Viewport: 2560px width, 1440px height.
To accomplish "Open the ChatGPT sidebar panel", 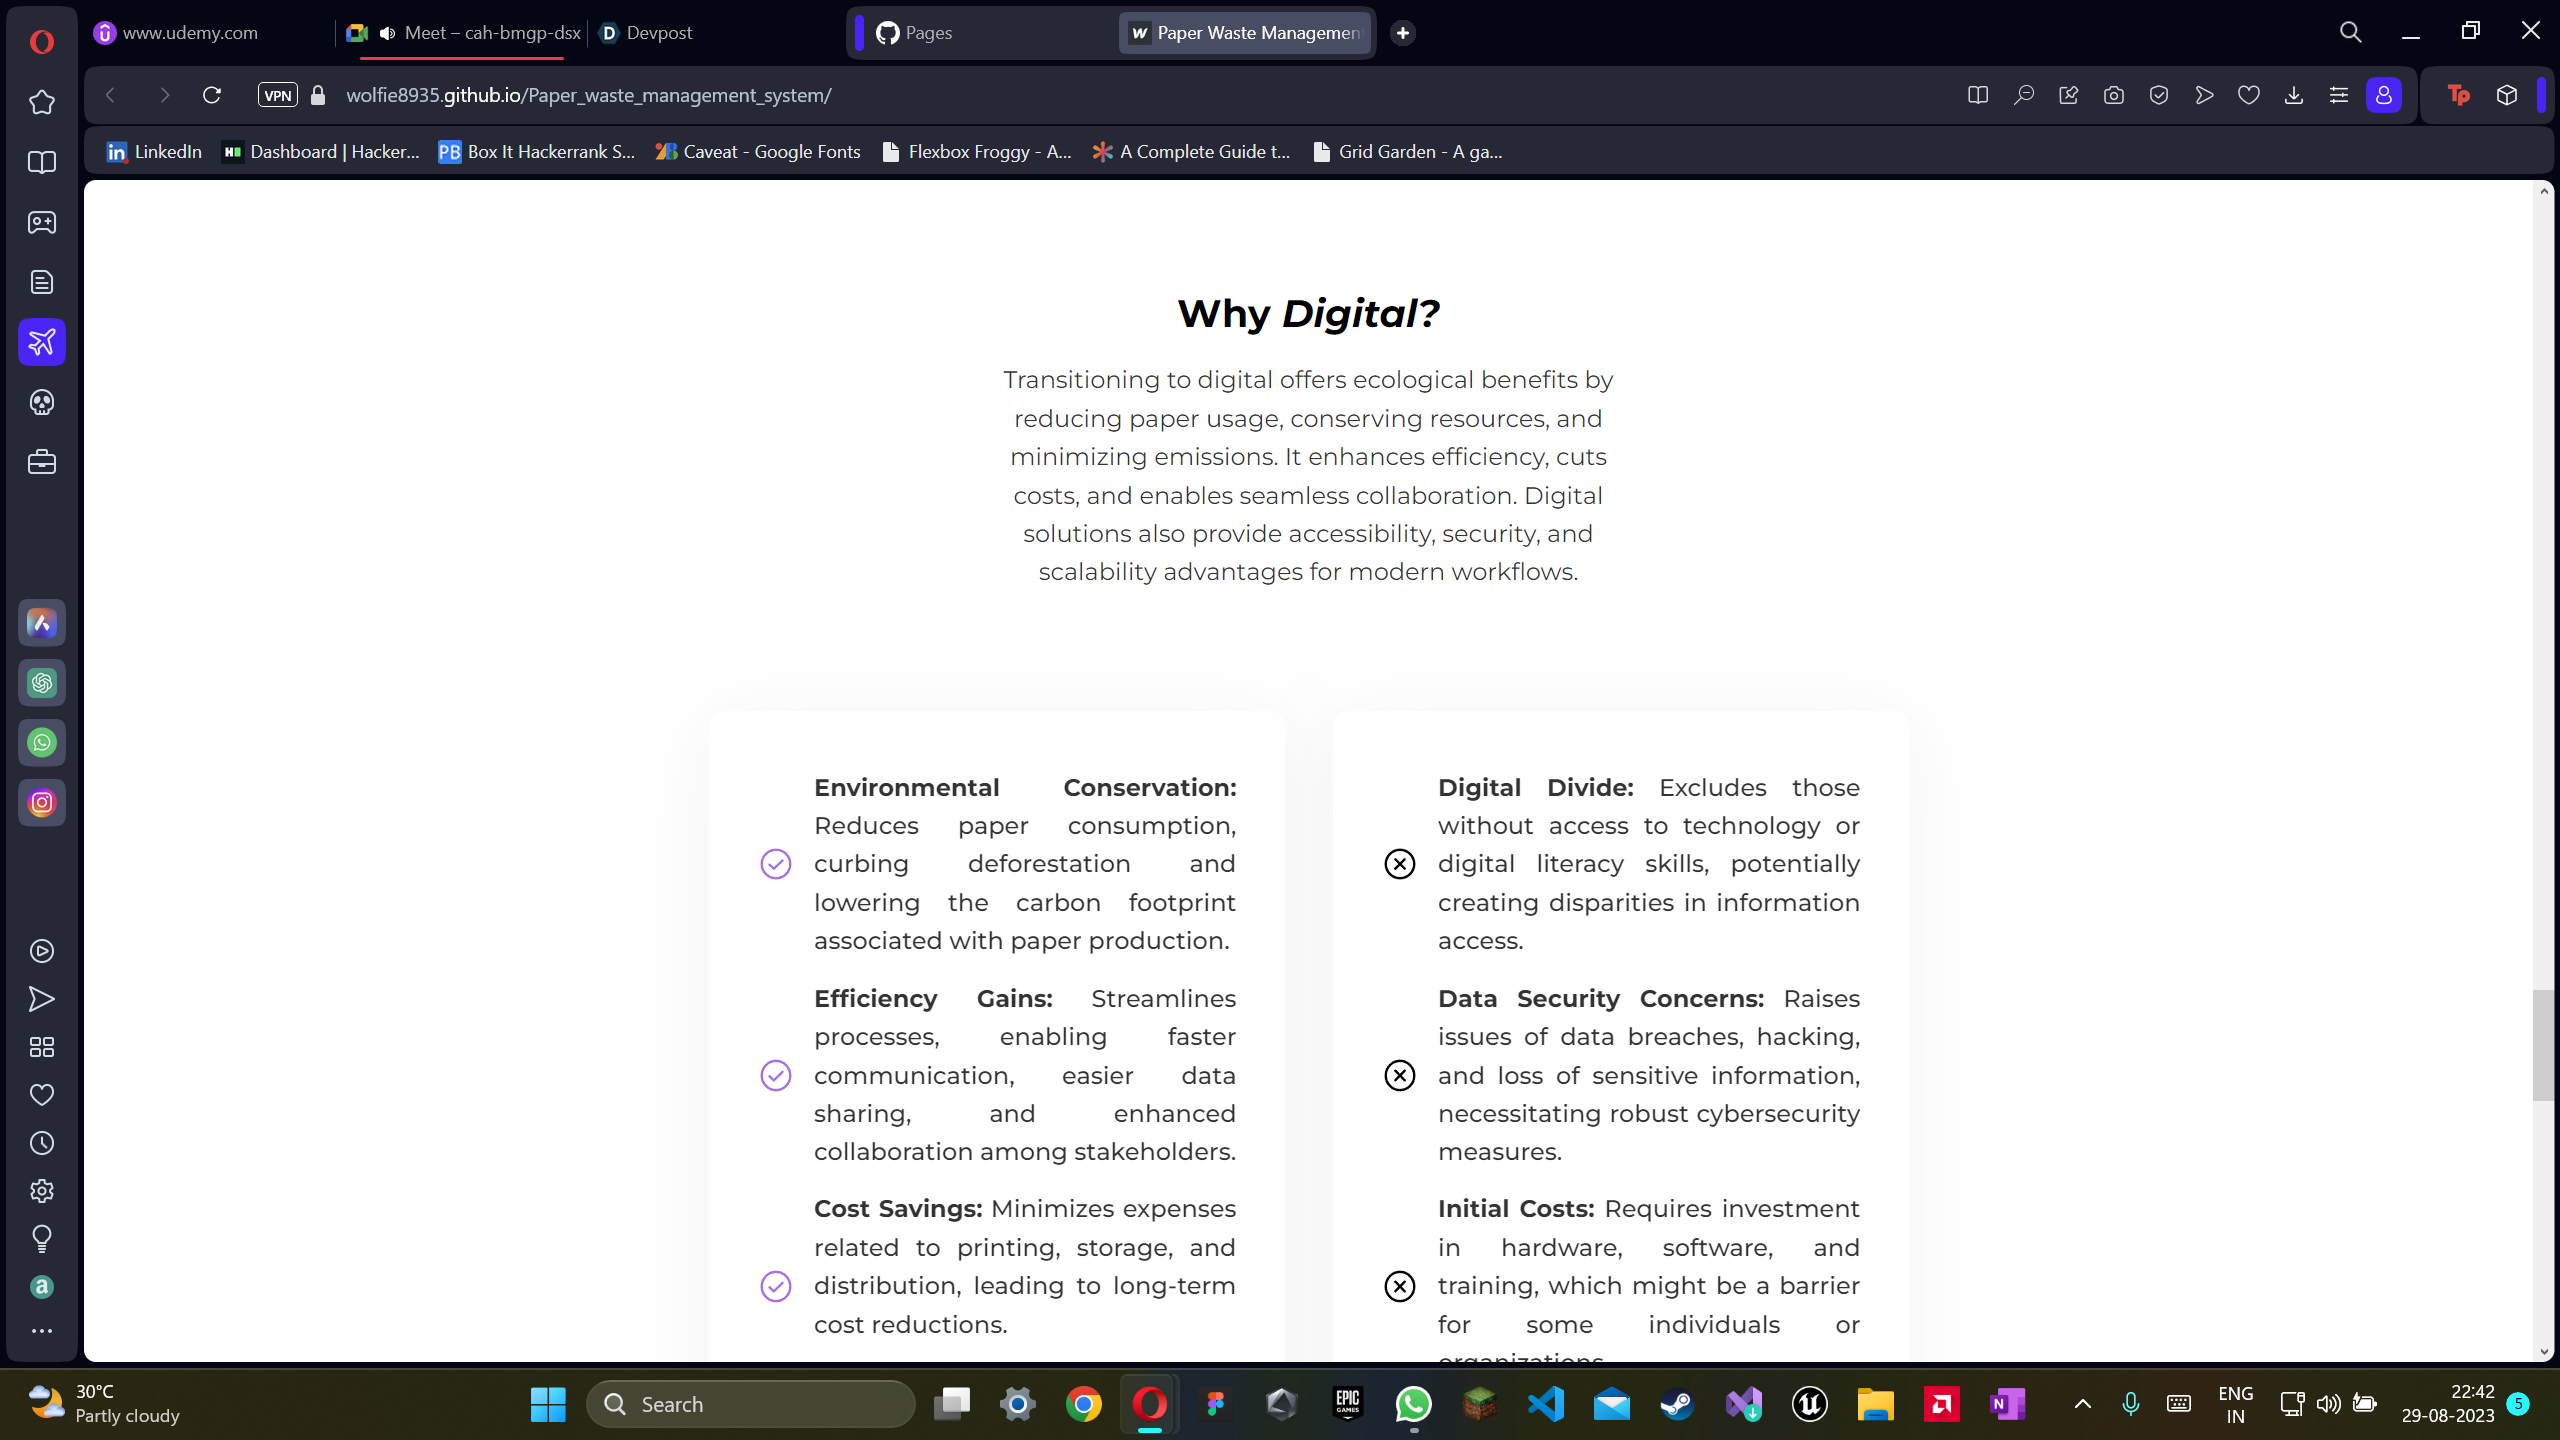I will point(41,683).
